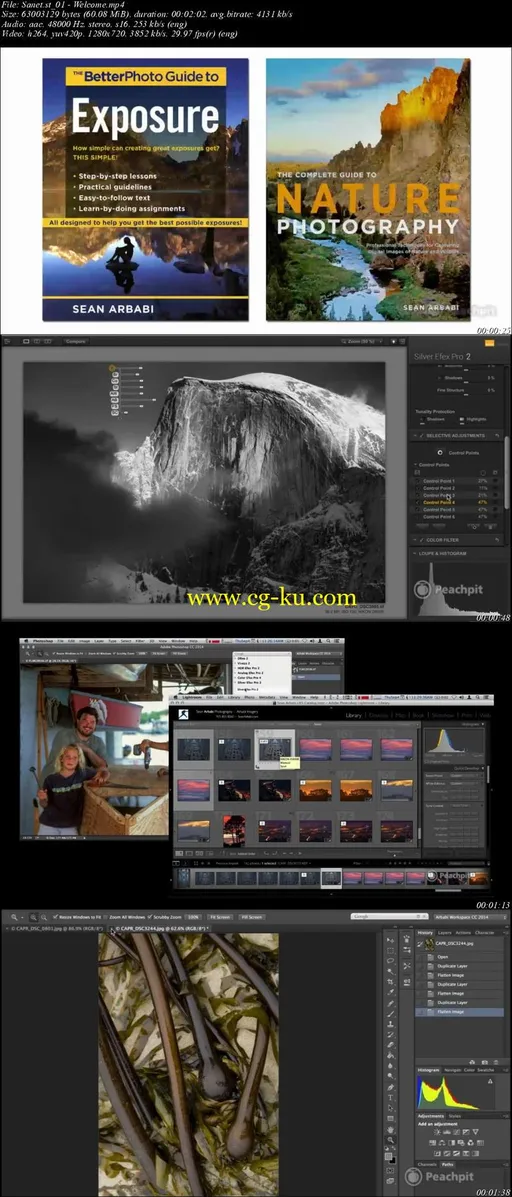Select the Pen tool
512x1197 pixels.
pyautogui.click(x=390, y=1087)
